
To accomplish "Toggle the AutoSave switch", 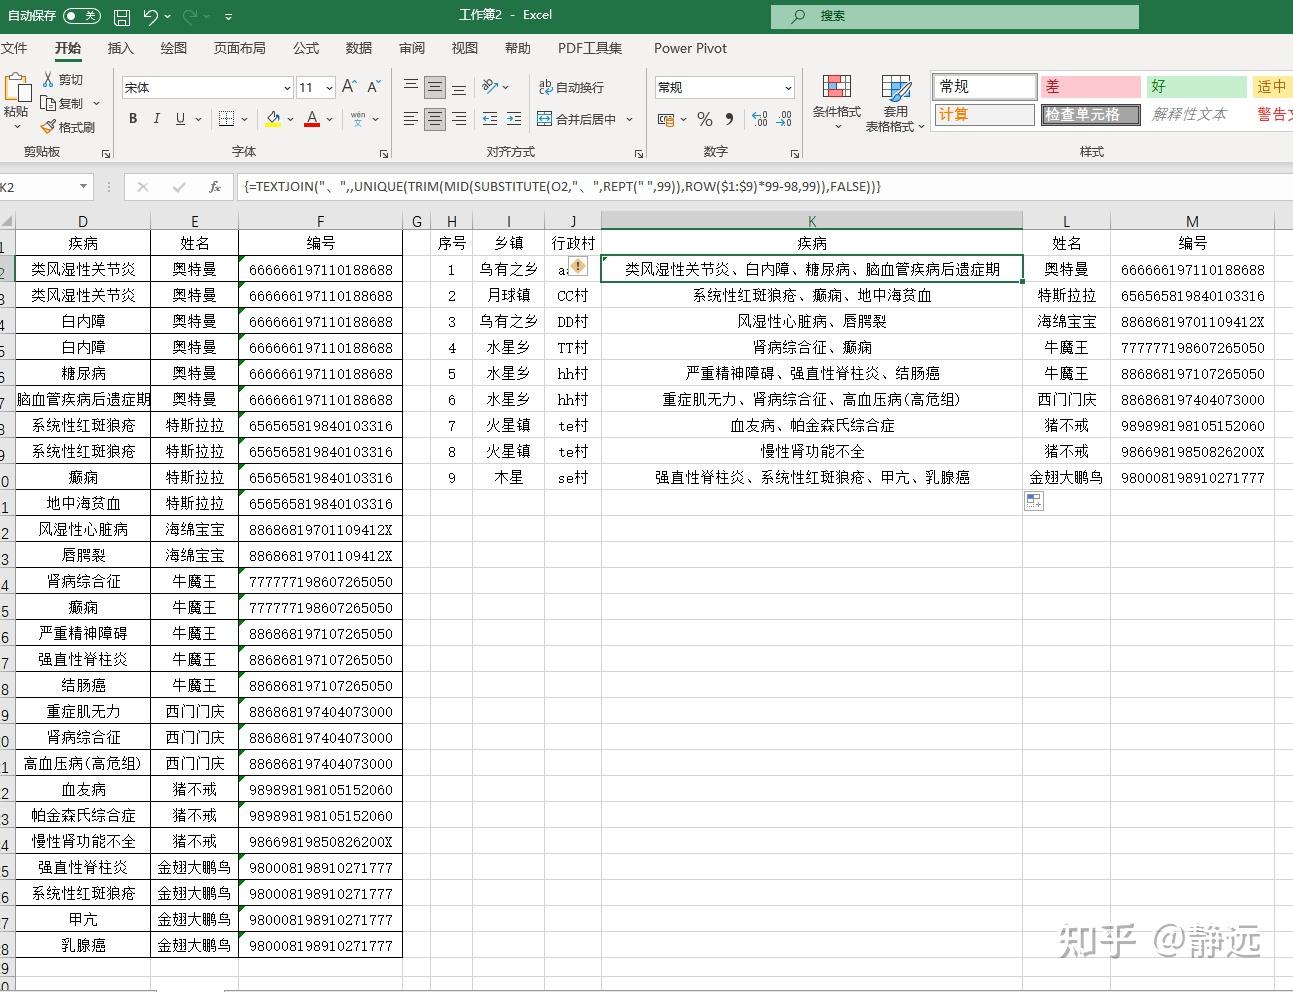I will [81, 16].
